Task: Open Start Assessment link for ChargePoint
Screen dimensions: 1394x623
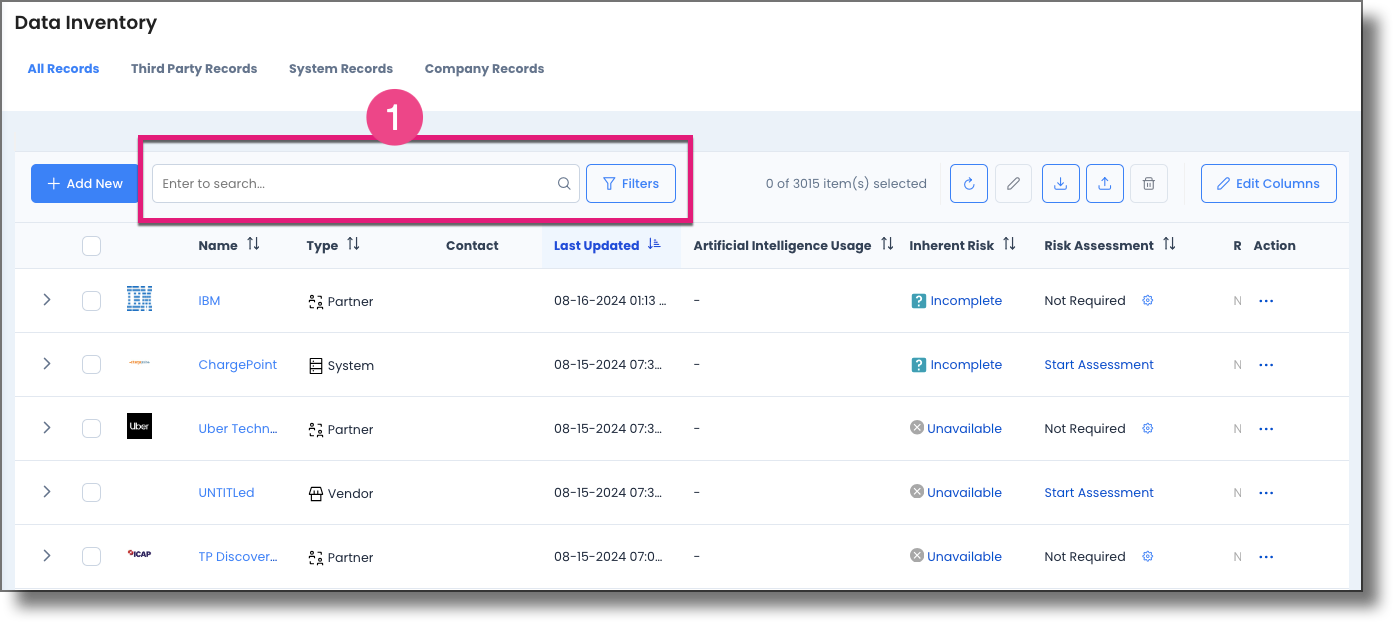Action: pos(1098,364)
